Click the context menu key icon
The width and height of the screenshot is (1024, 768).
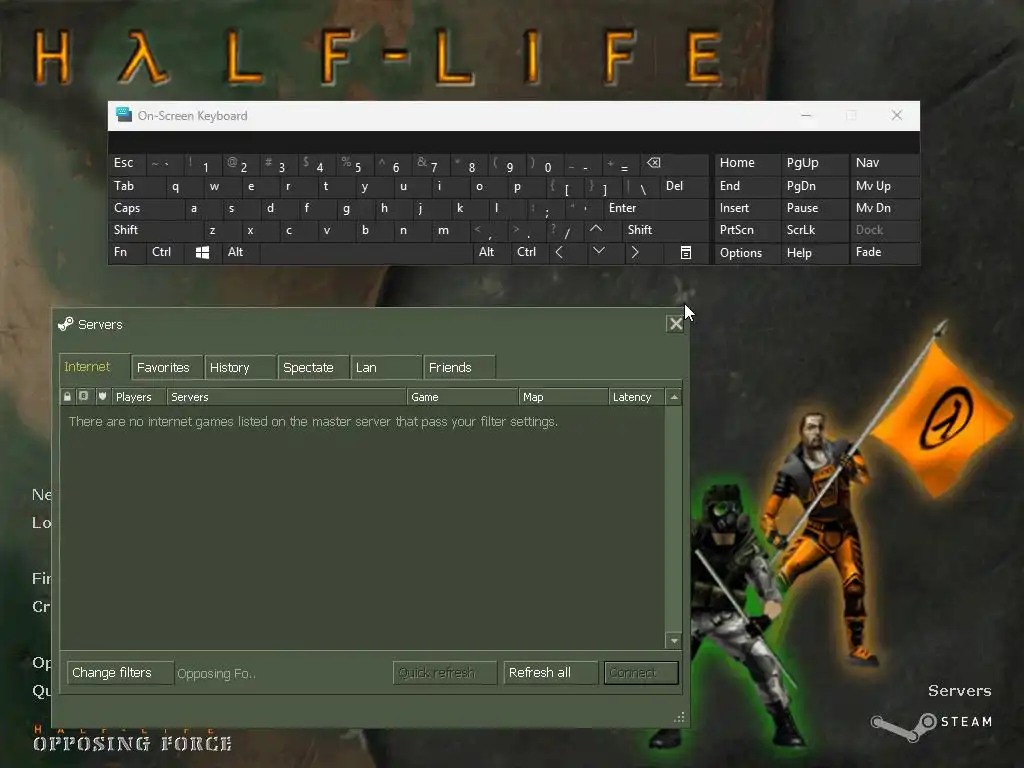(x=686, y=252)
